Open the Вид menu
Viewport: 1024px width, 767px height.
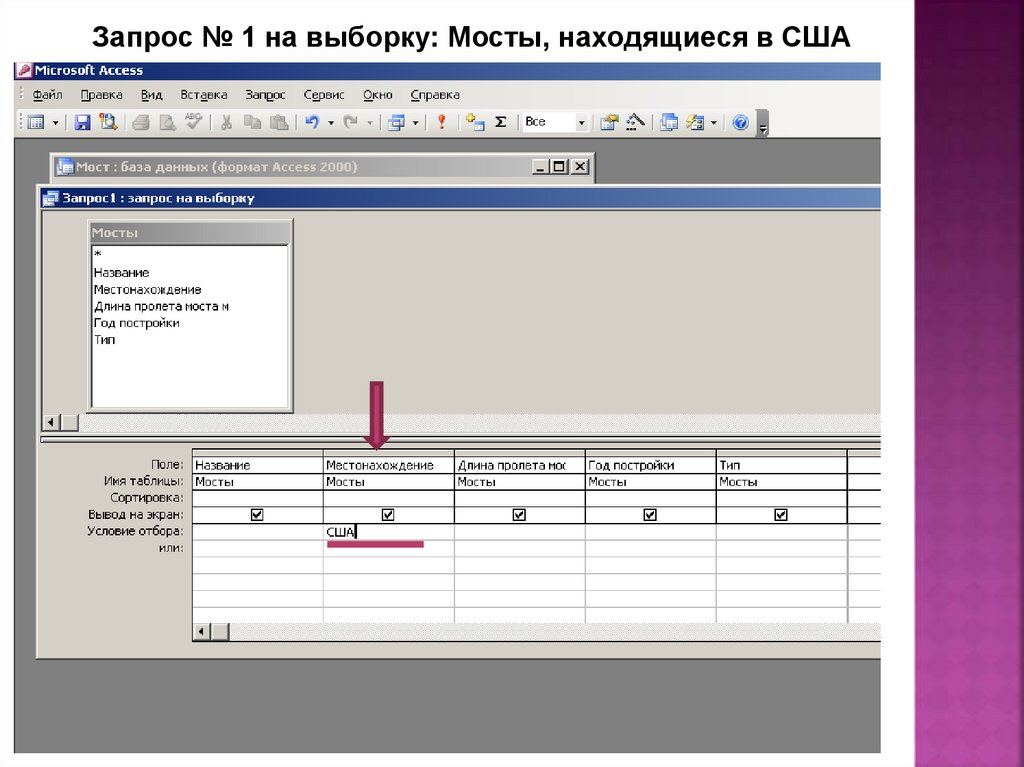(x=152, y=95)
